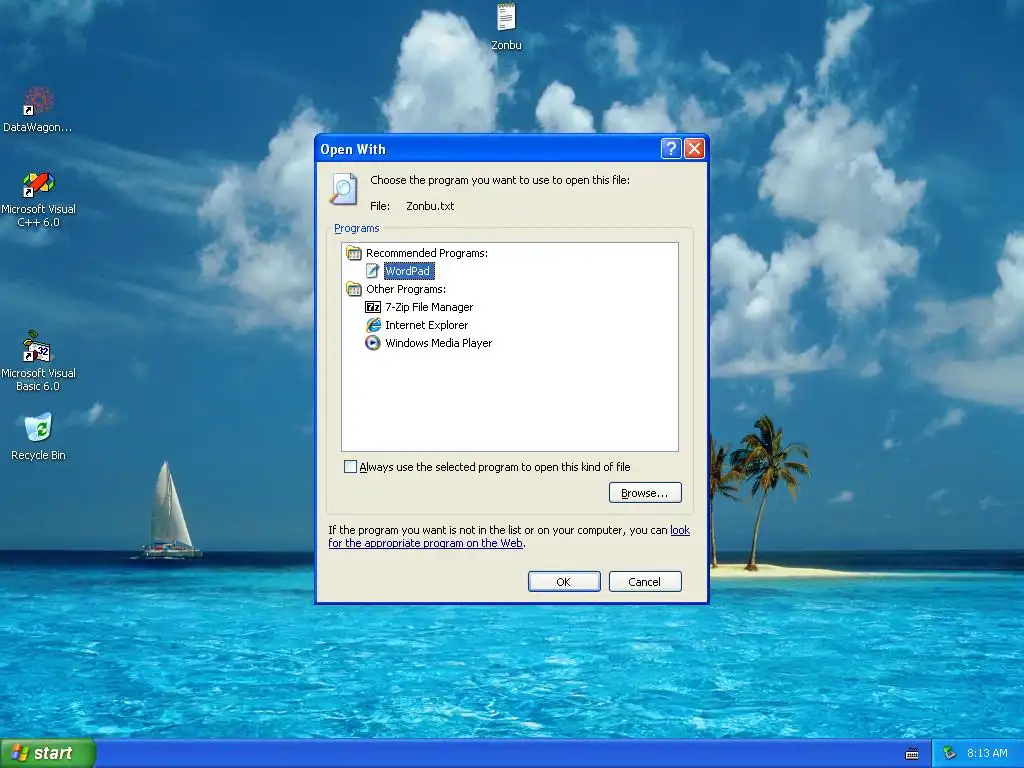Confirm with the OK button
The image size is (1024, 768).
[x=564, y=581]
